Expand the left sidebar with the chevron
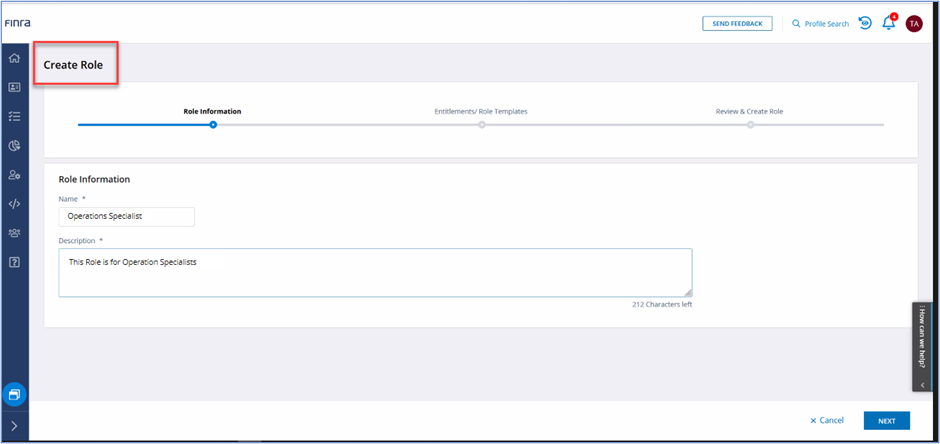The width and height of the screenshot is (940, 444). (14, 426)
